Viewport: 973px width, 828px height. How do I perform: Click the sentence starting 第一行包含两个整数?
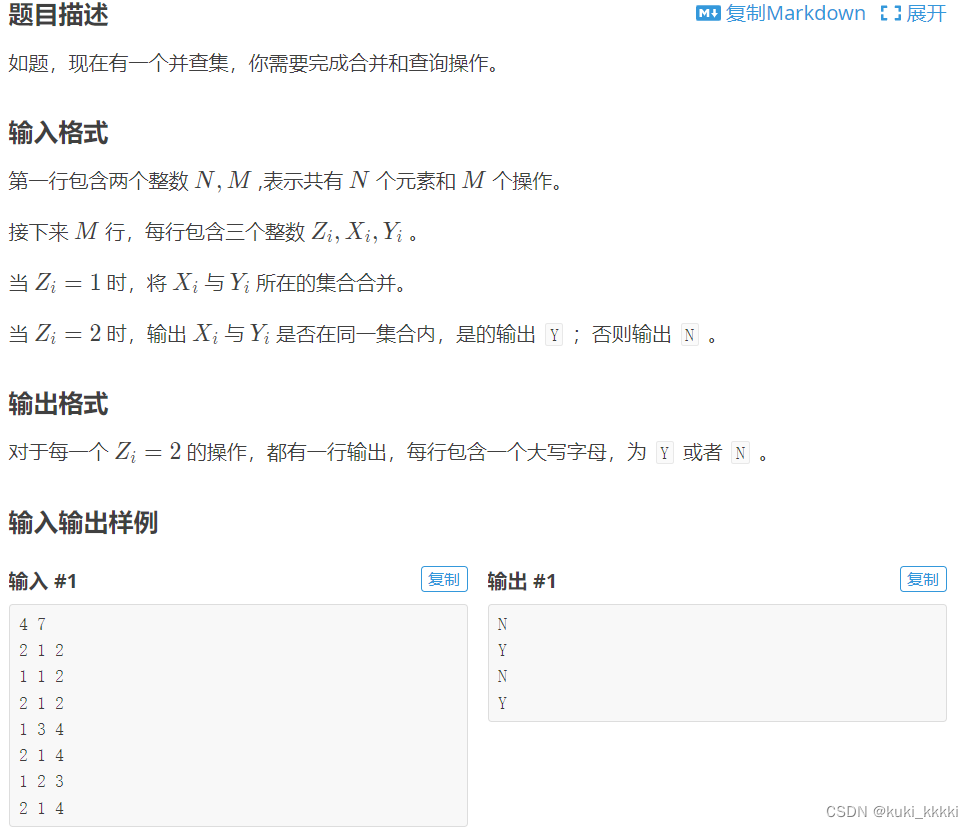285,181
